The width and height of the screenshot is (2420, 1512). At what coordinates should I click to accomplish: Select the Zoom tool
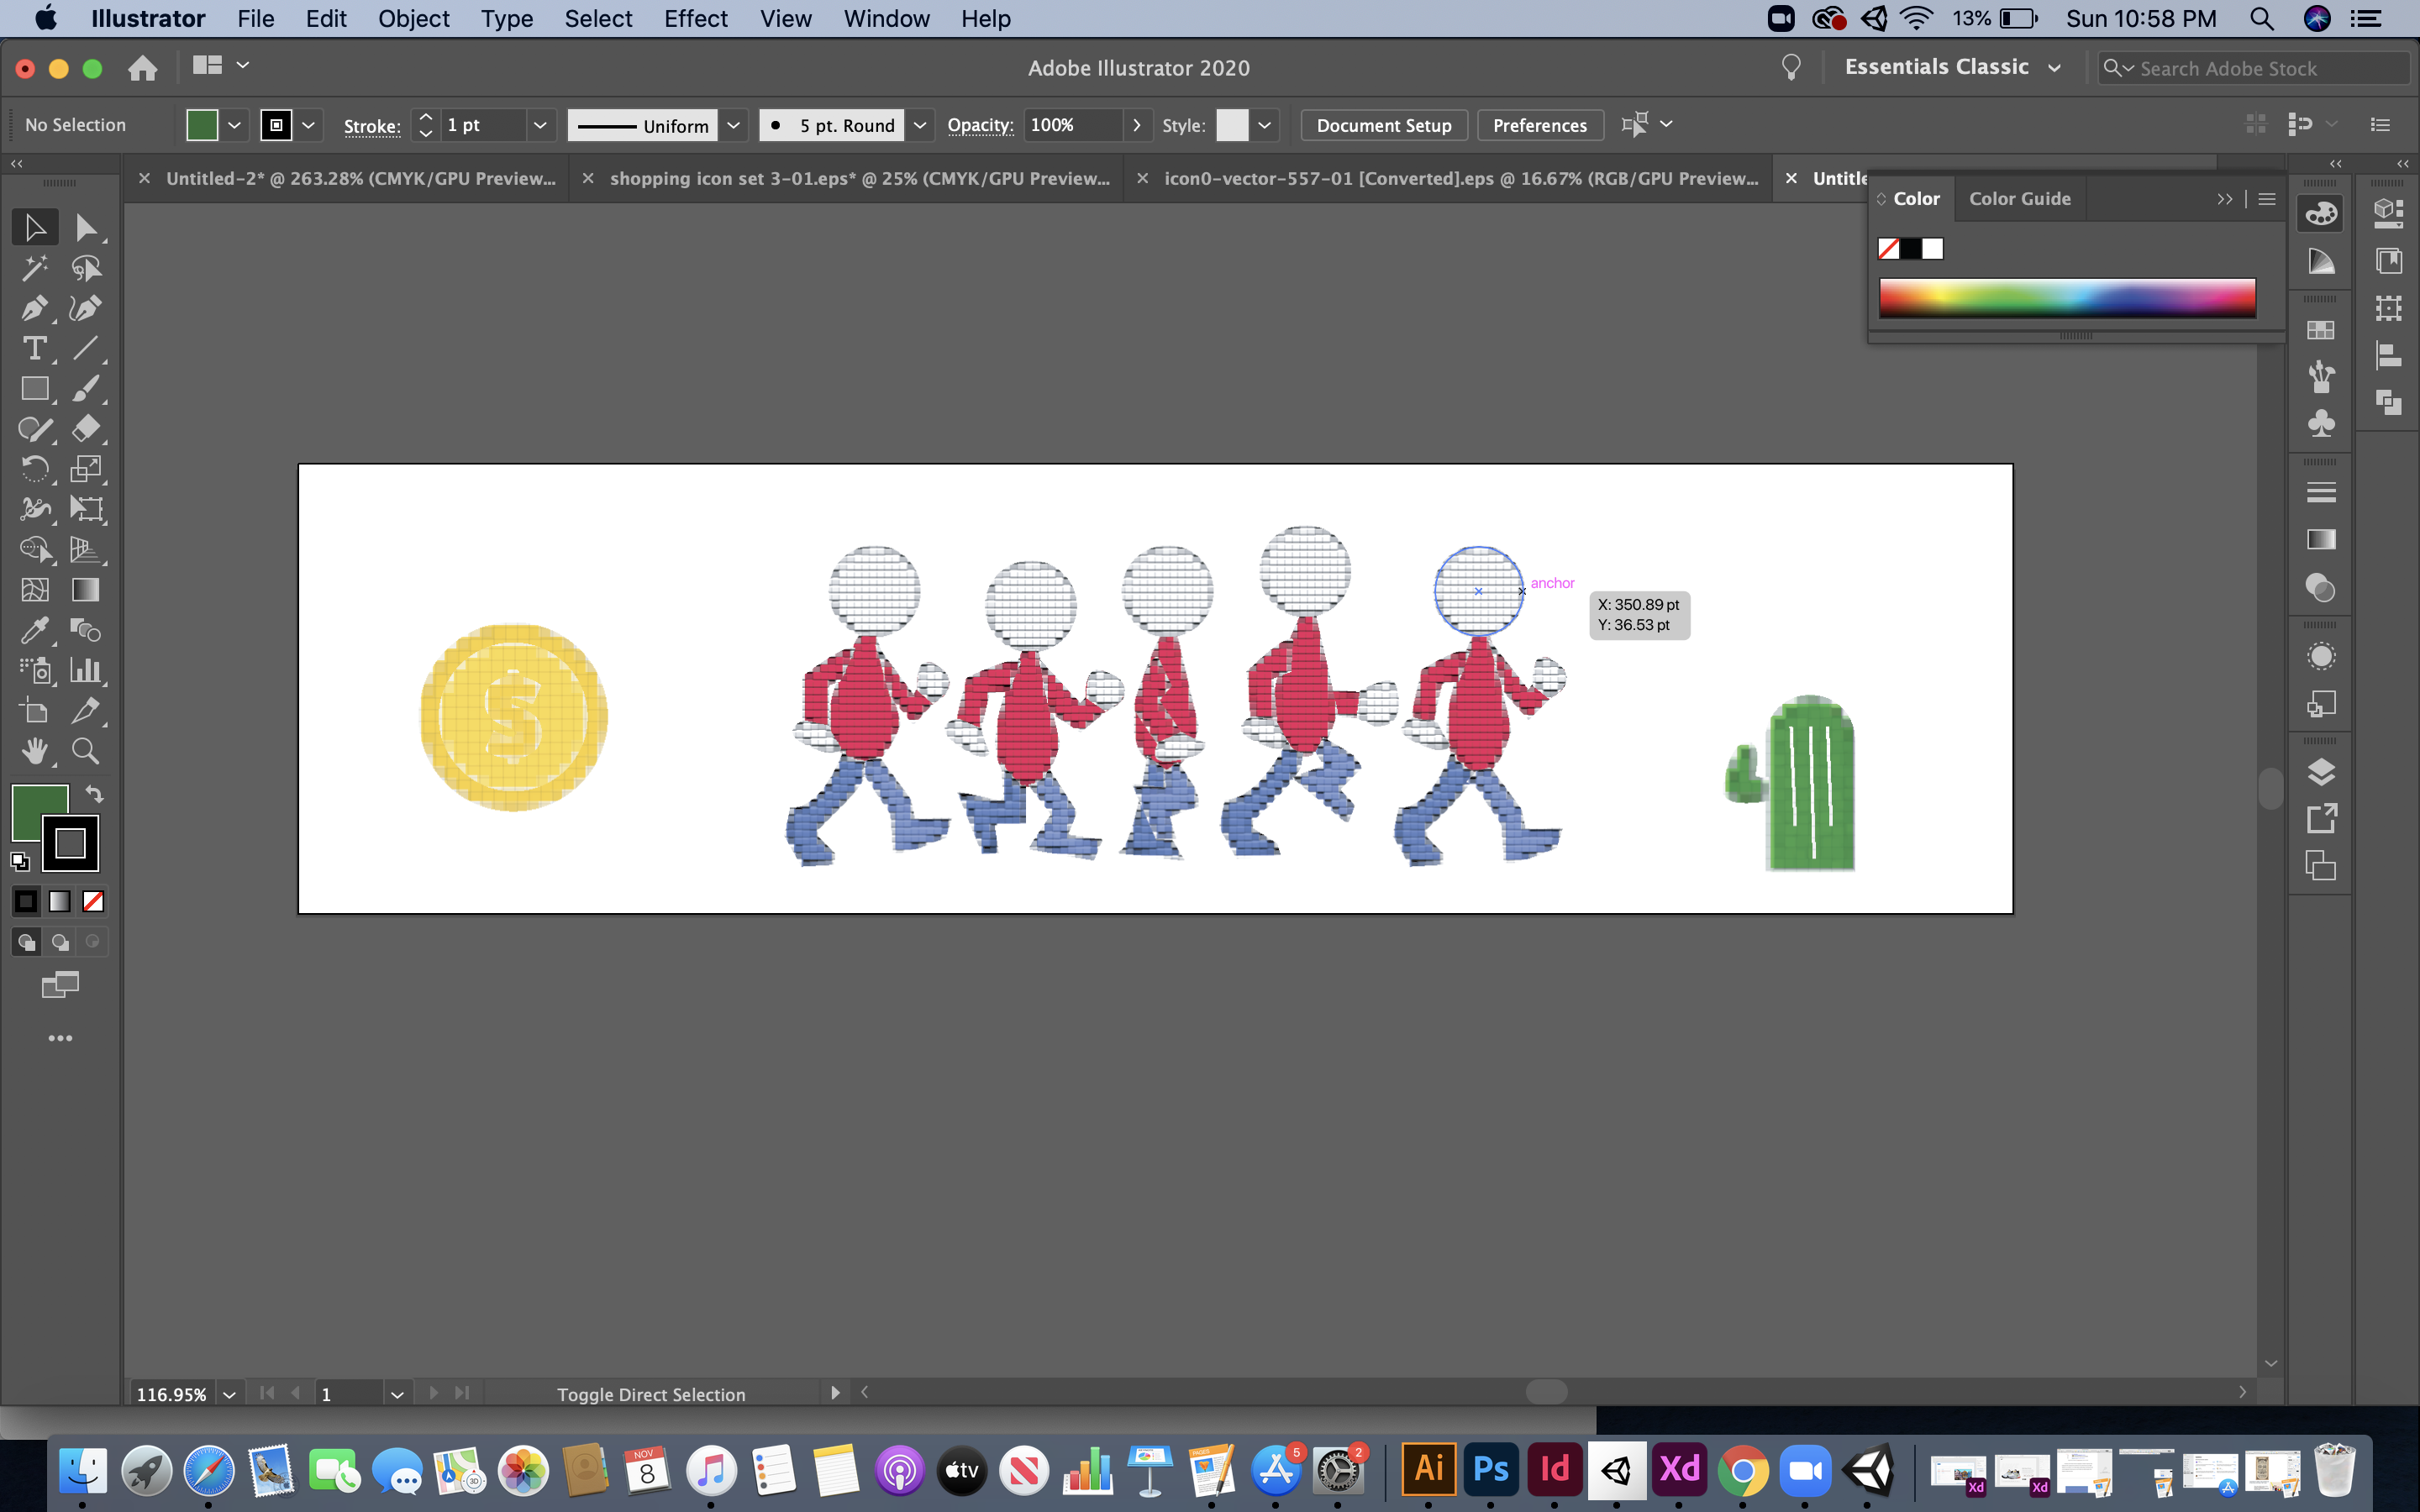coord(85,751)
